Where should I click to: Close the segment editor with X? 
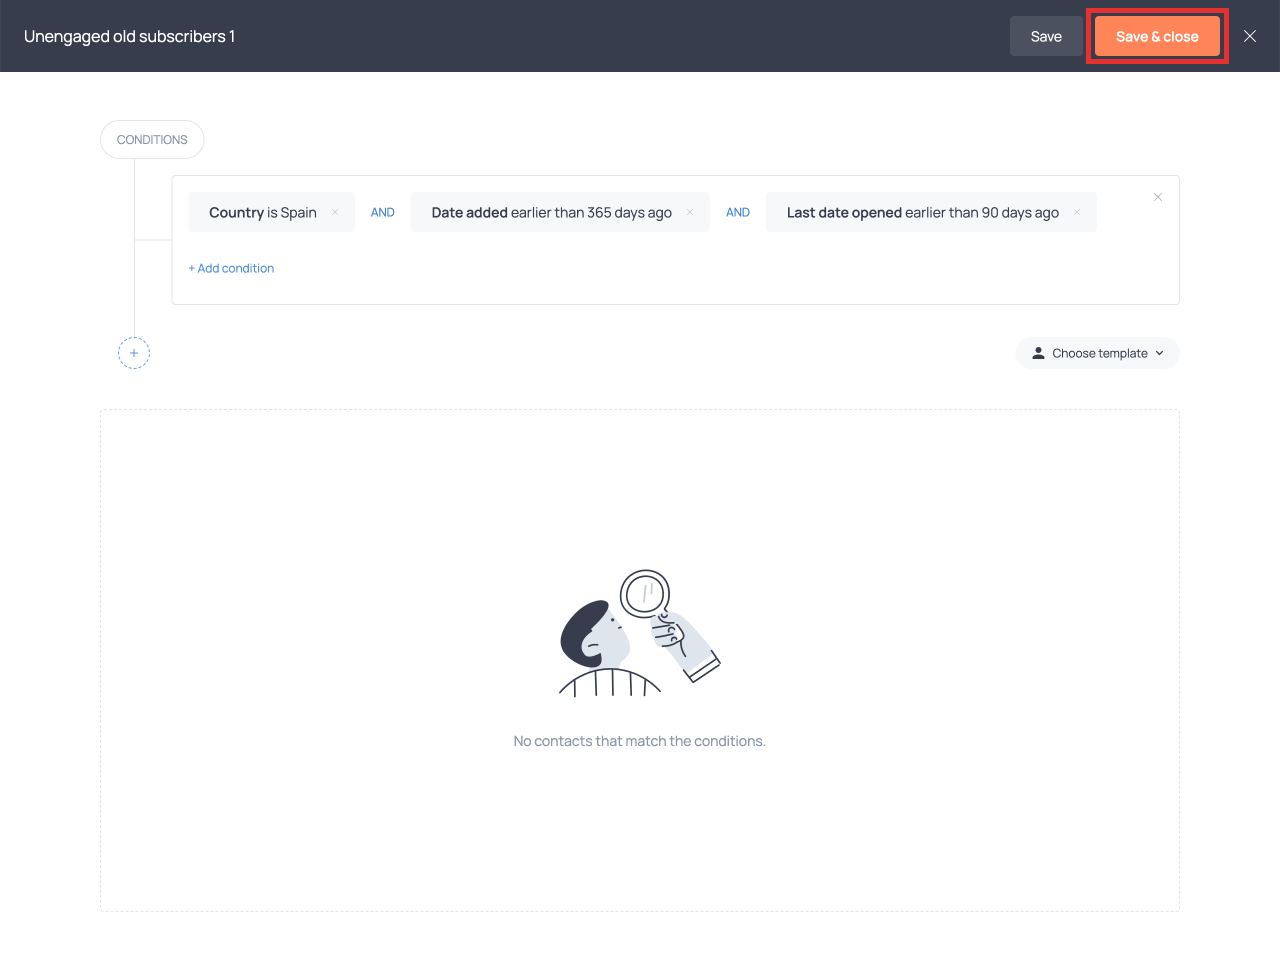point(1250,36)
